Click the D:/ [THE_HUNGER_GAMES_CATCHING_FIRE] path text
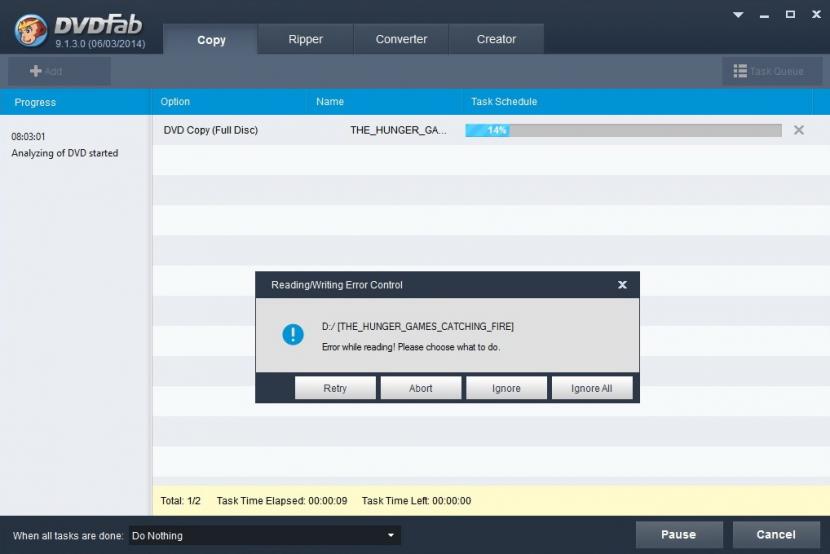Screen dimensions: 830x554 tap(418, 326)
